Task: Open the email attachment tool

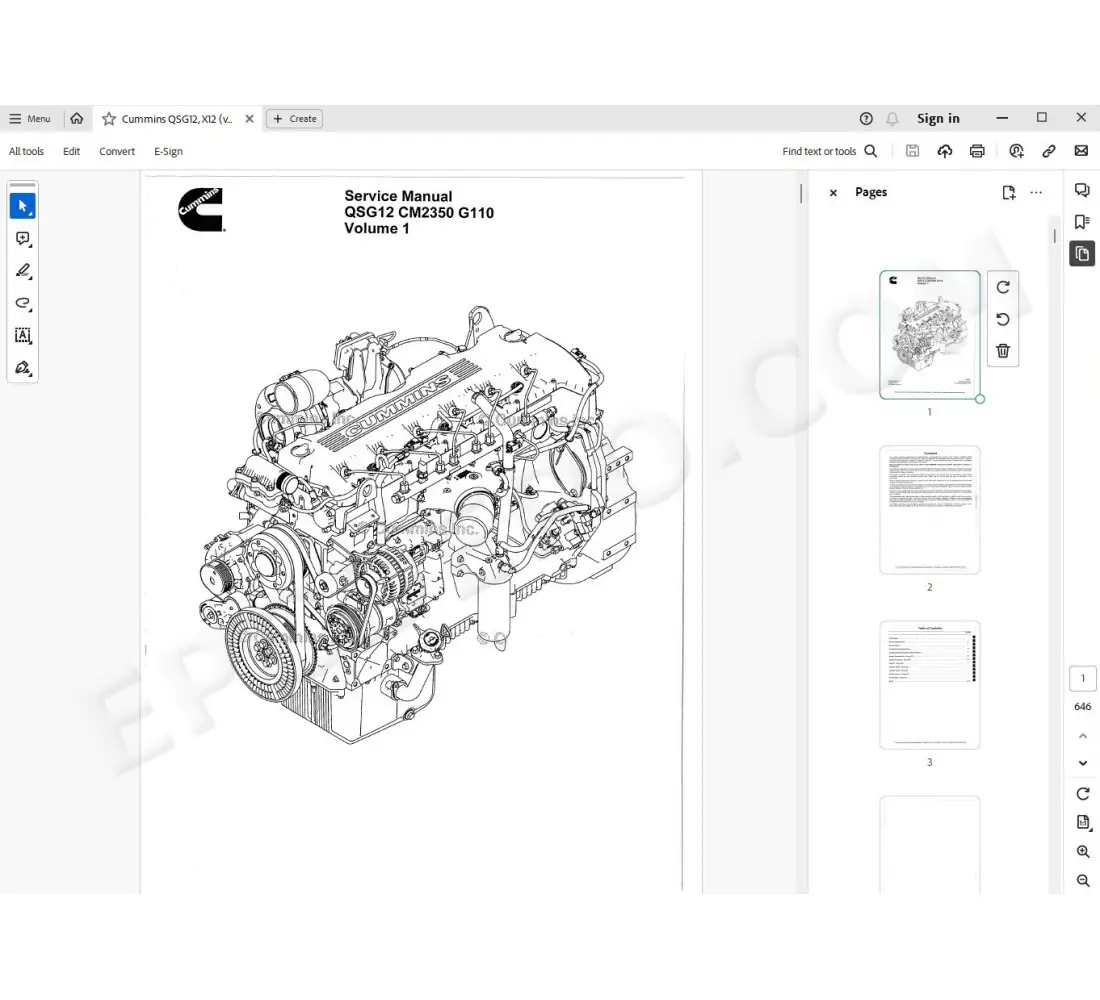Action: click(1081, 150)
